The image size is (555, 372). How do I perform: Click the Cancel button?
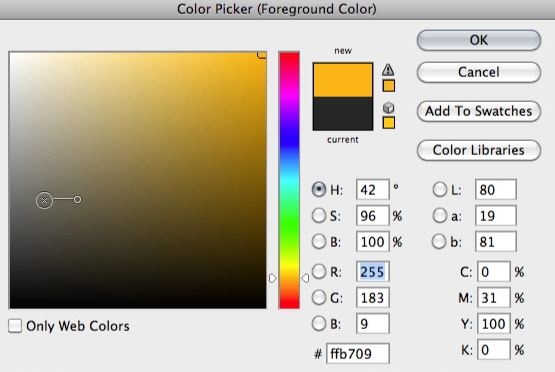pyautogui.click(x=479, y=72)
